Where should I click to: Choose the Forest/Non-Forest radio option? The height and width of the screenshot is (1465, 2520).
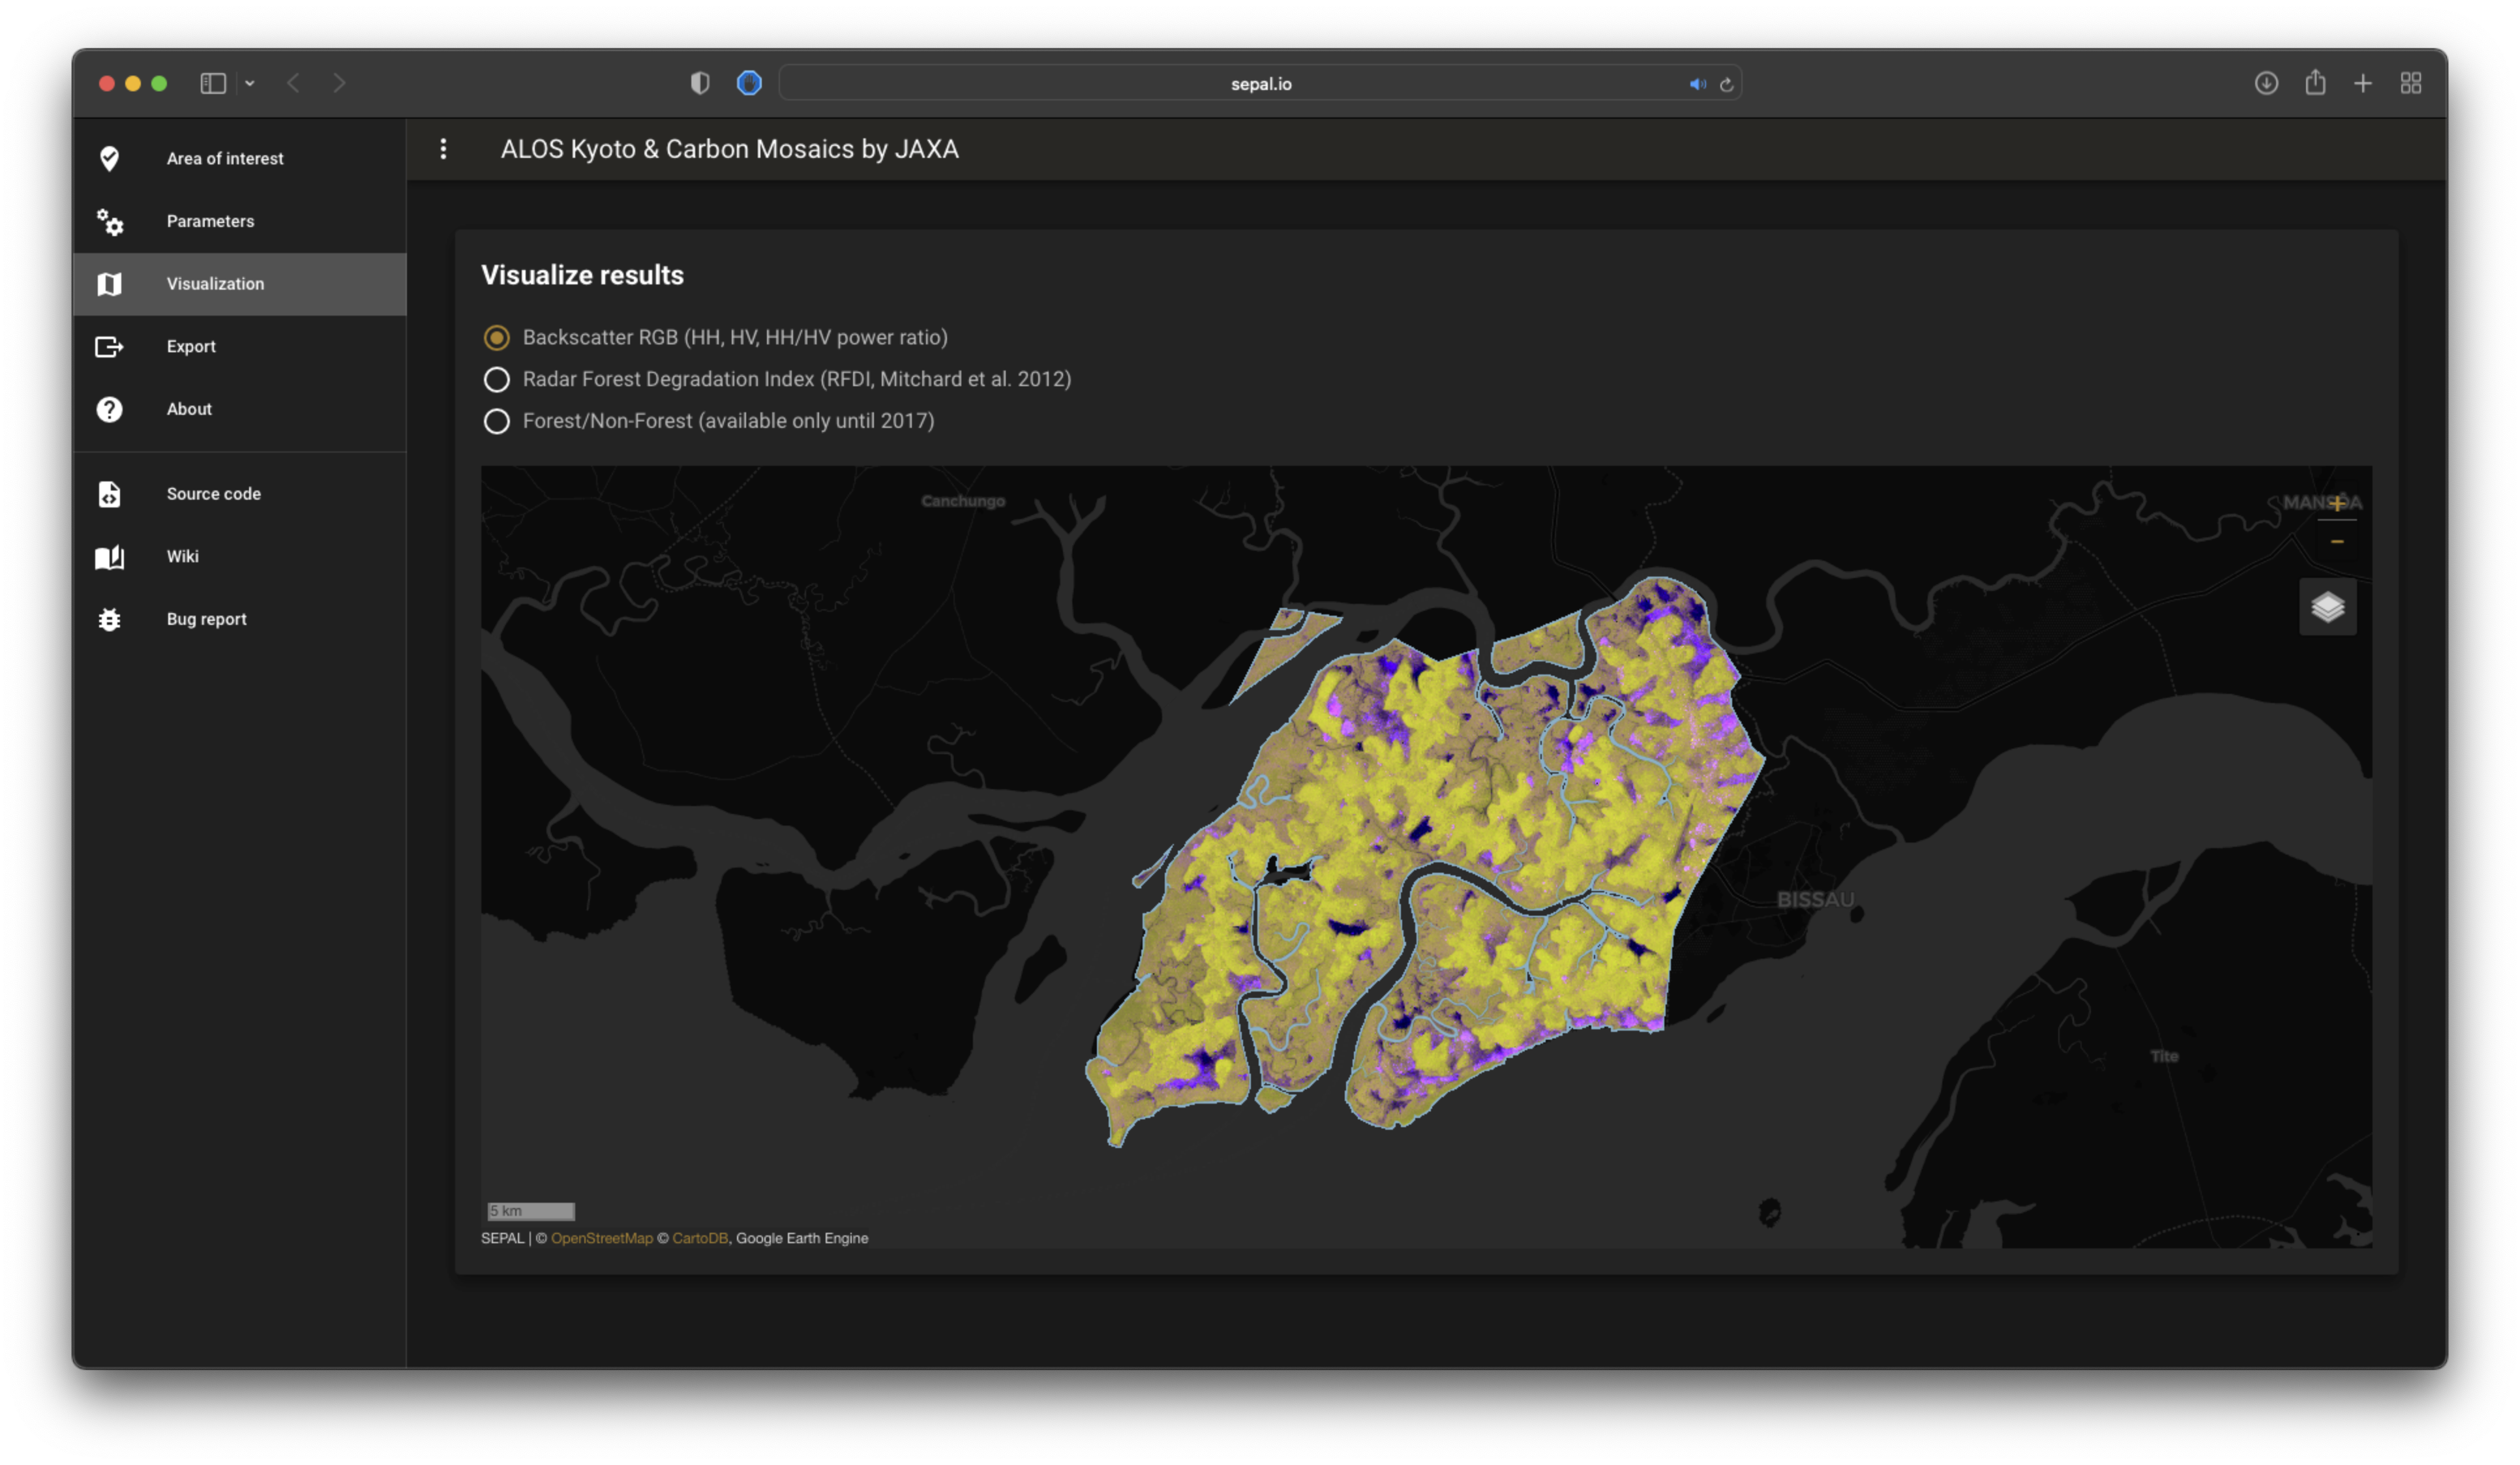tap(496, 421)
